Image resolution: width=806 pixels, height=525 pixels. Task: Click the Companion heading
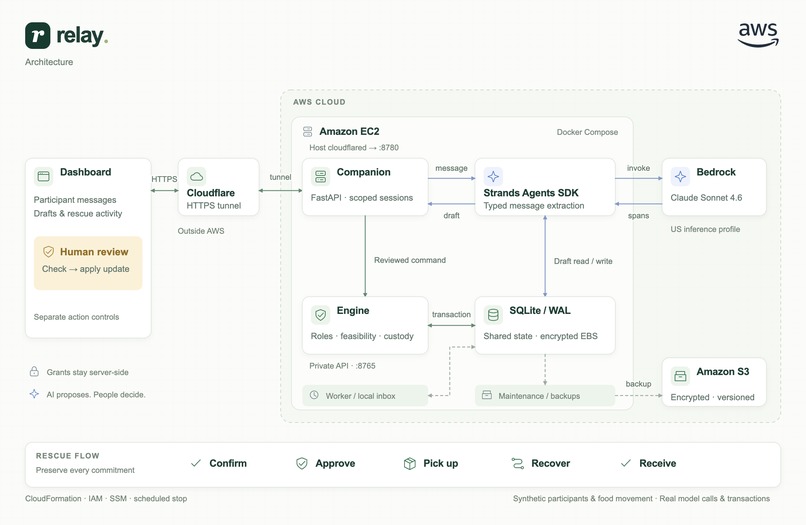(x=363, y=172)
